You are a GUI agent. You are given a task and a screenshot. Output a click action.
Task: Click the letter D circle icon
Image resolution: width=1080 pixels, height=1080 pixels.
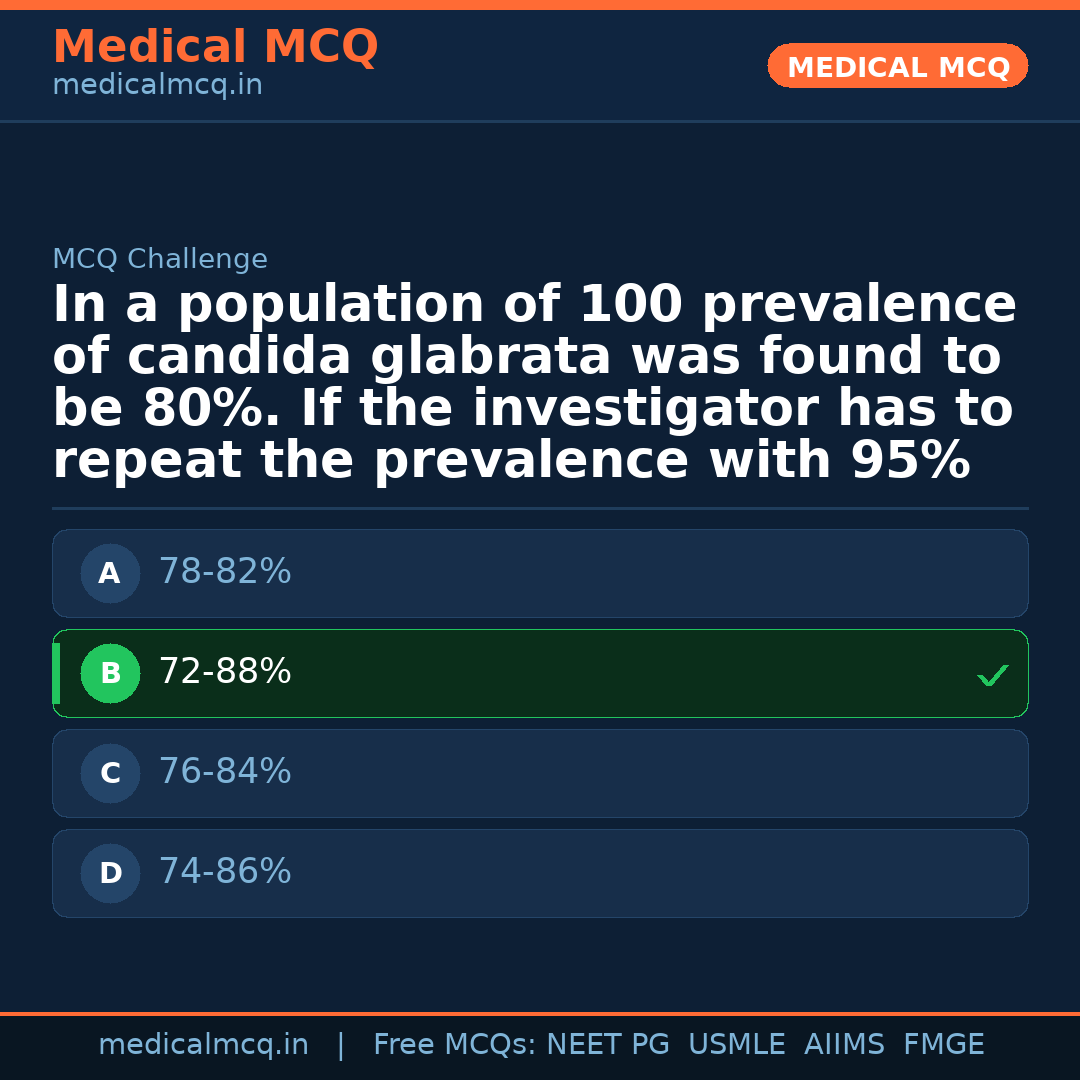tap(110, 874)
